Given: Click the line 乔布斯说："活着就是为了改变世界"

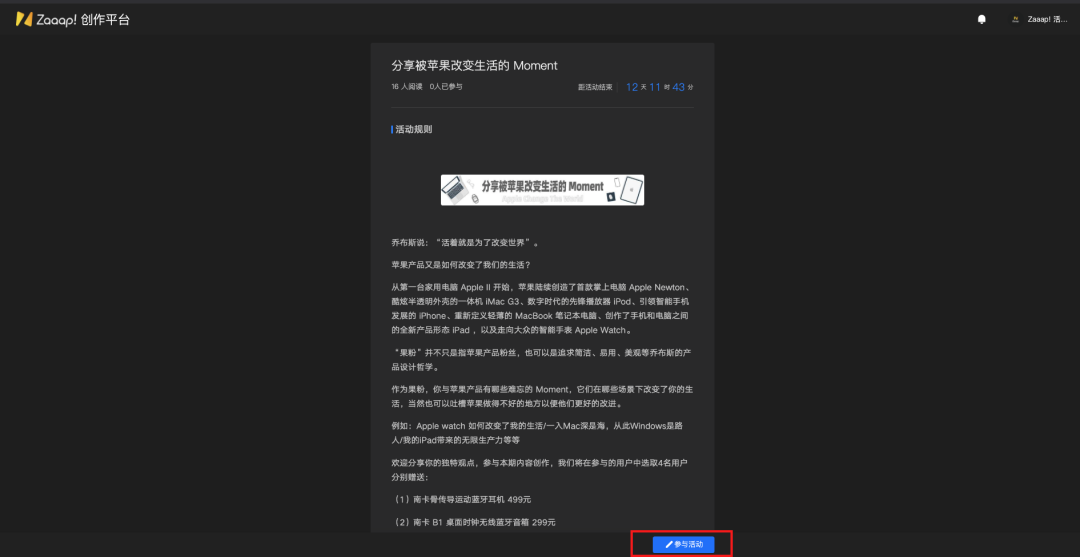Looking at the screenshot, I should click(465, 242).
